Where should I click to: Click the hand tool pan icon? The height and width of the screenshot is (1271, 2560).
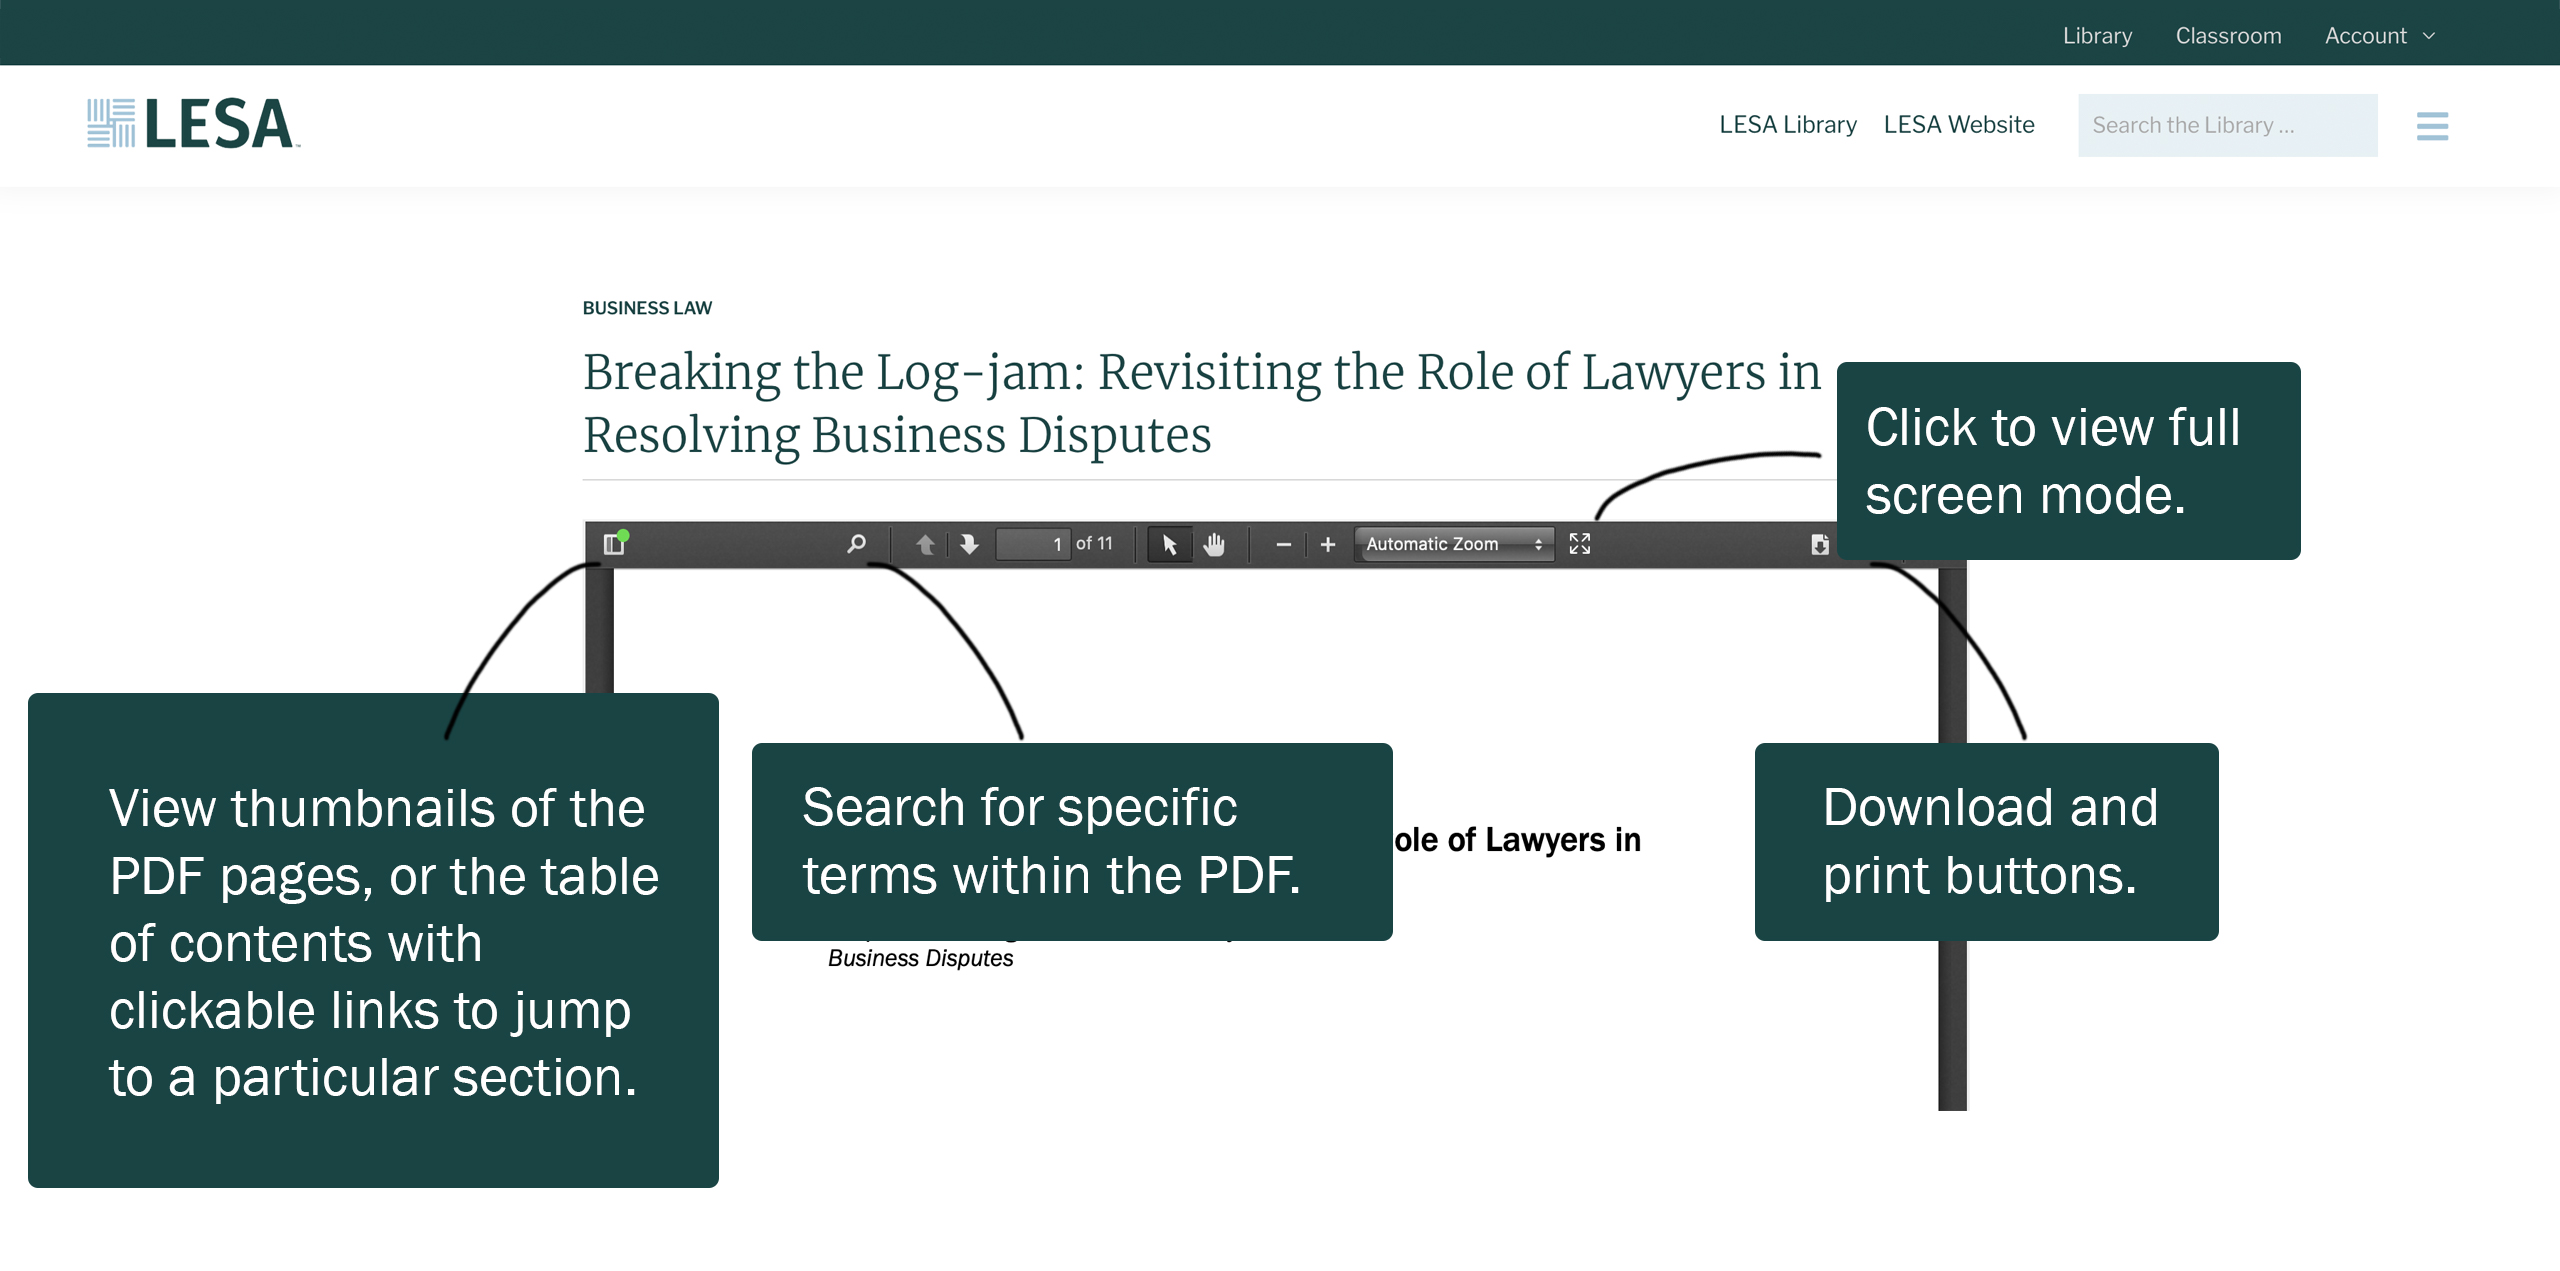pyautogui.click(x=1220, y=544)
